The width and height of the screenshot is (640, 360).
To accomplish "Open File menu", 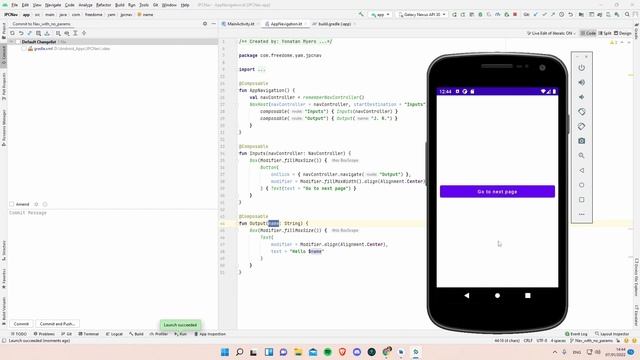I will pyautogui.click(x=14, y=5).
